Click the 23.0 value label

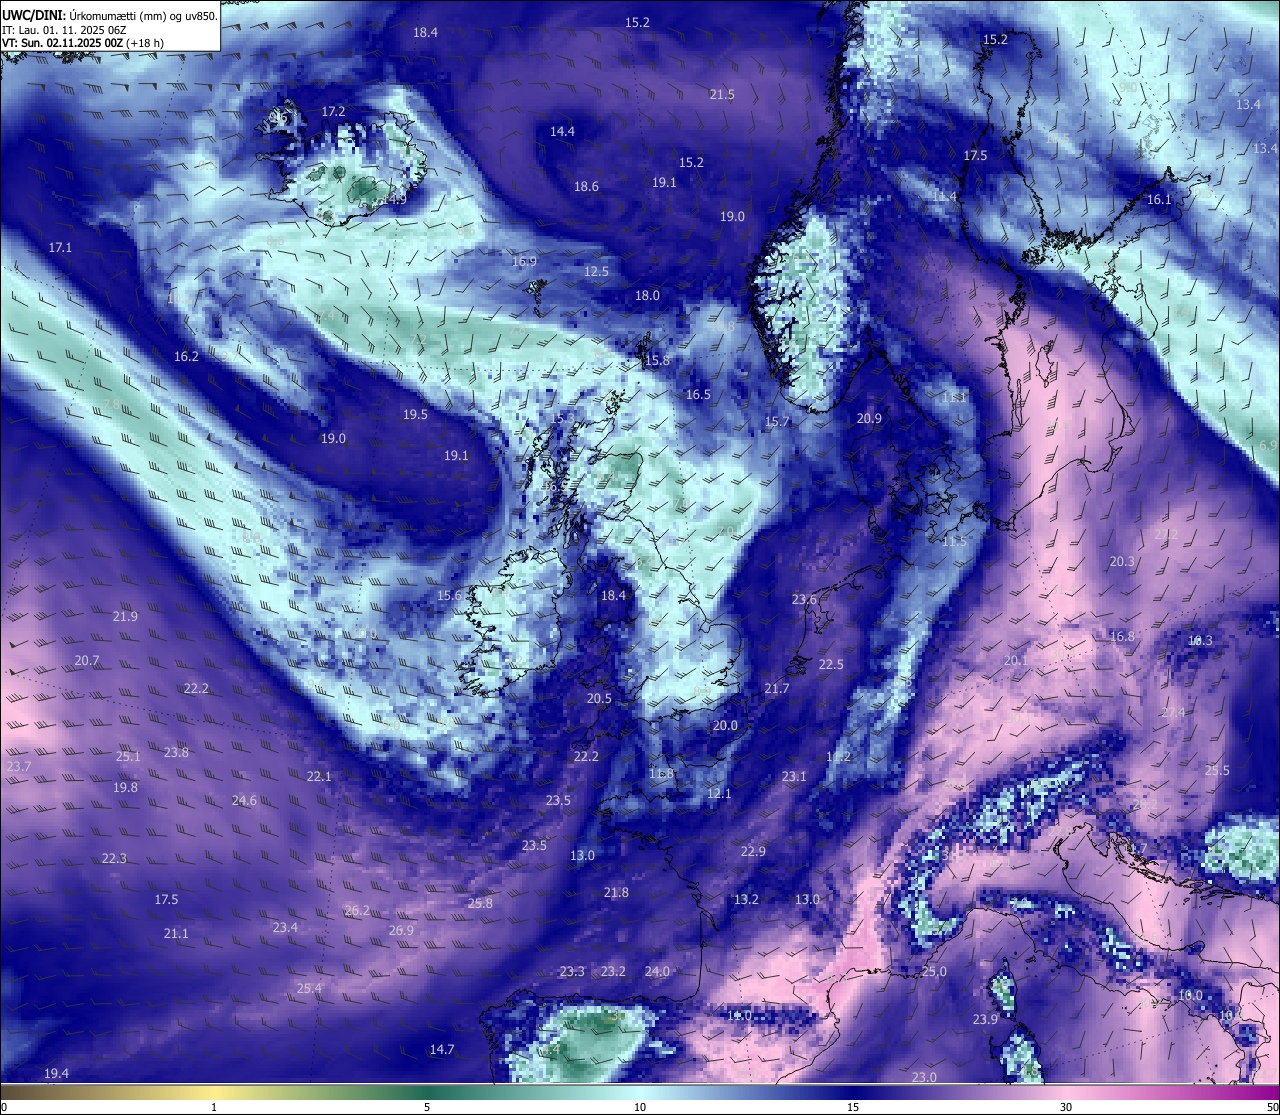[x=924, y=1077]
